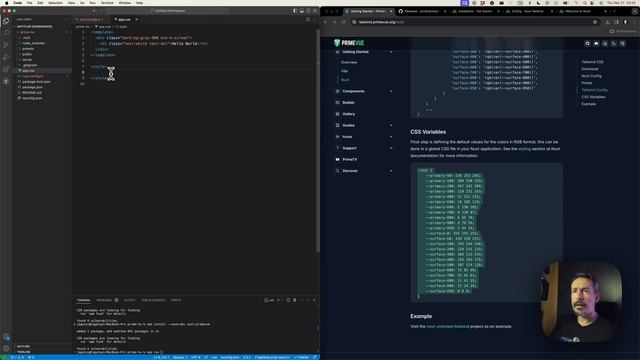
Task: Bookmark the page with the star icon
Action: [x=595, y=22]
